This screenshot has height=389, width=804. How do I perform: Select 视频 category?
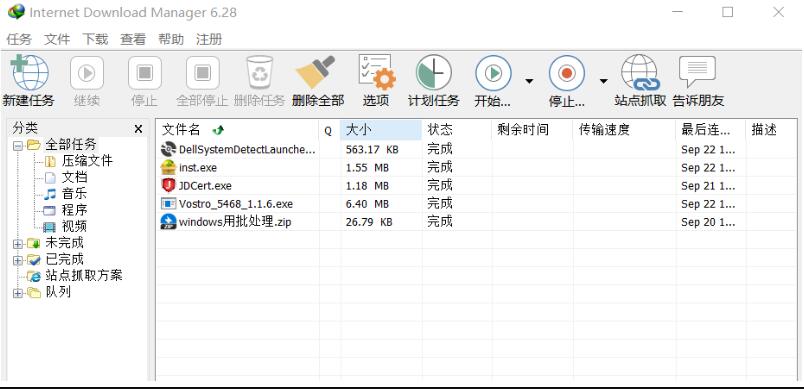click(74, 227)
